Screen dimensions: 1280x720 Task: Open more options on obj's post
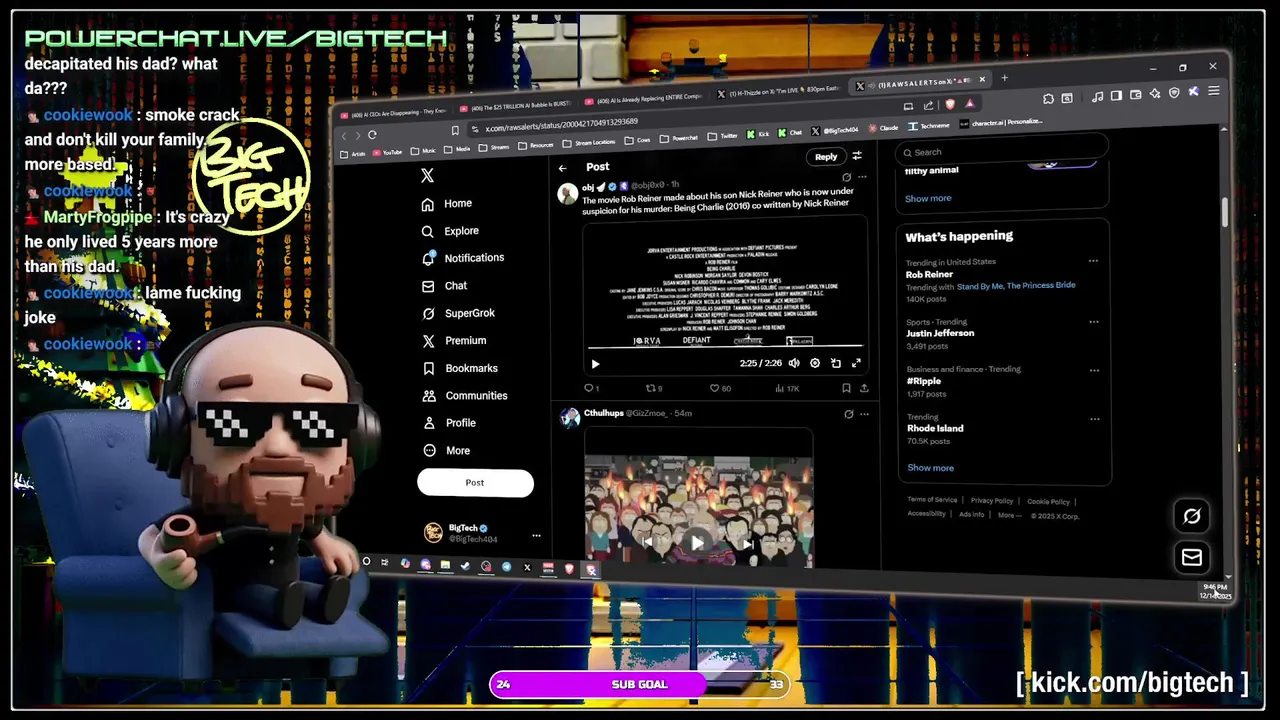(x=862, y=177)
